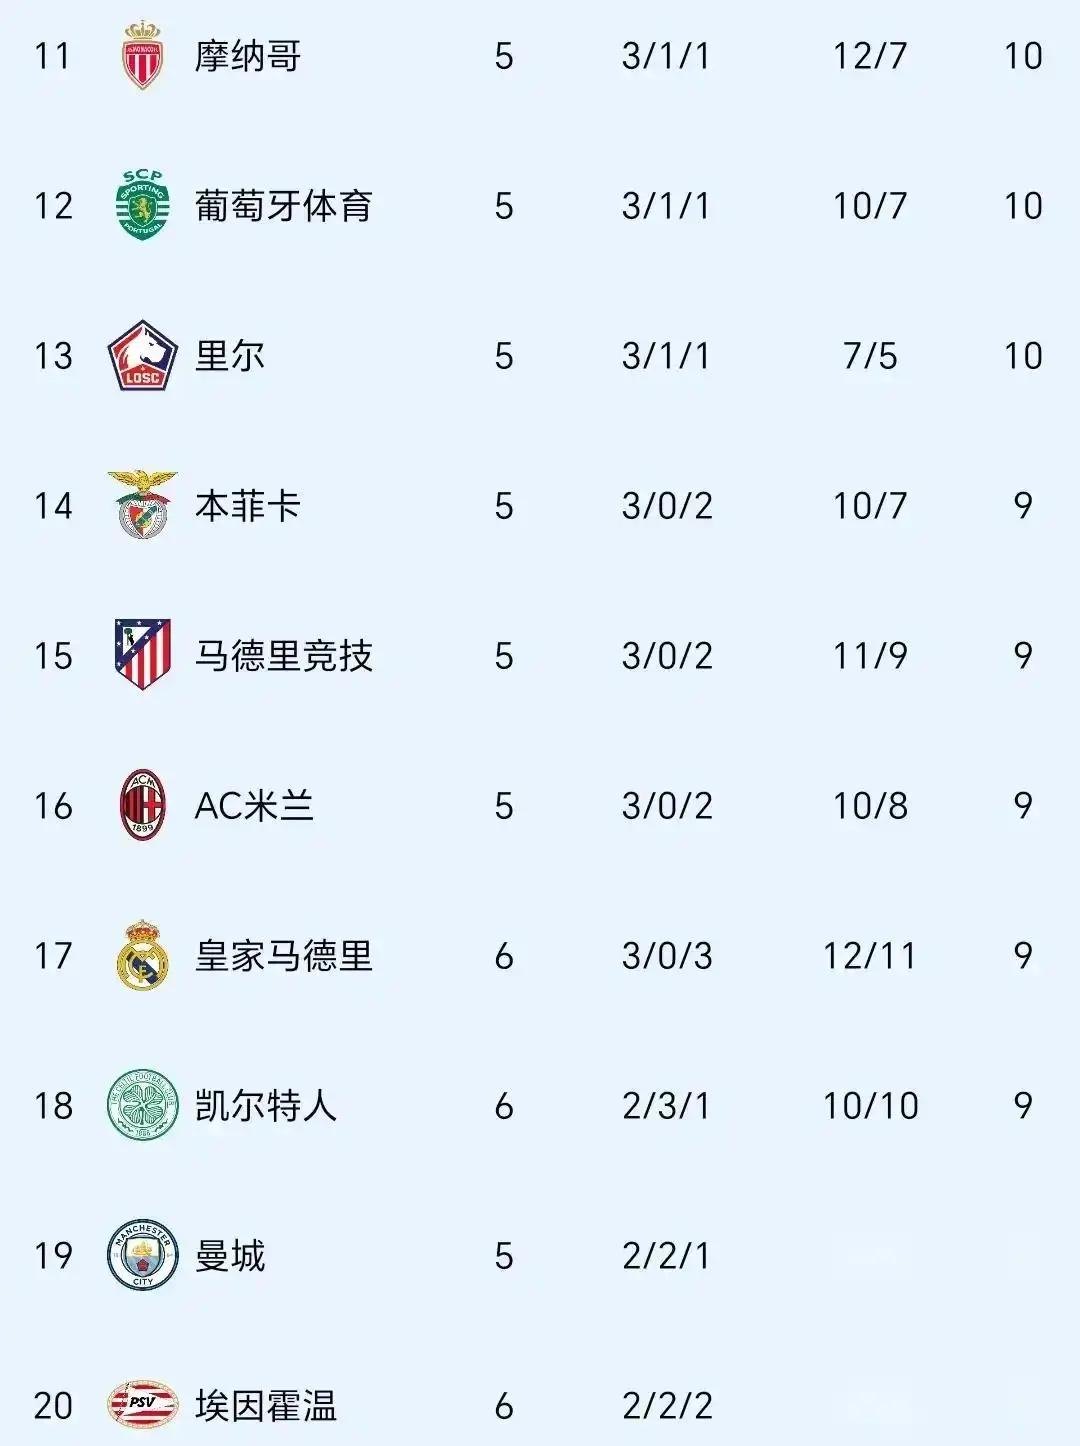
Task: Tap the Manchester City round badge
Action: point(142,1255)
